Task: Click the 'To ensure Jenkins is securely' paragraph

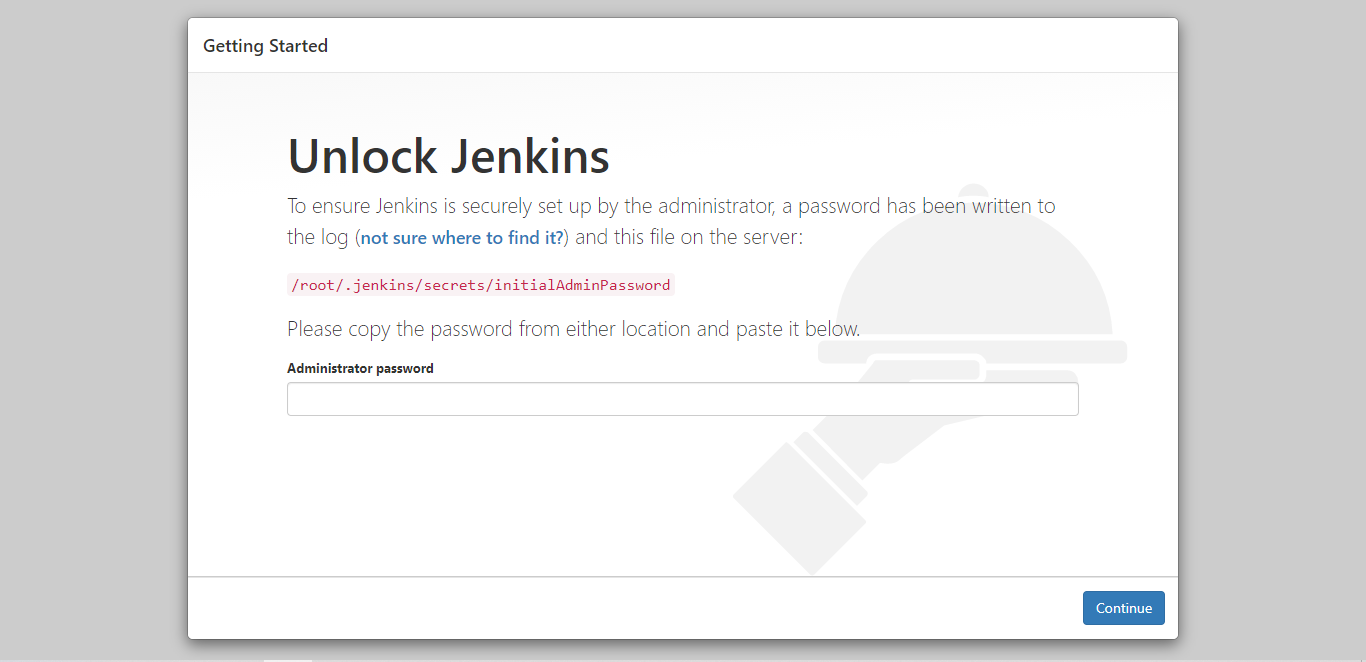Action: tap(671, 222)
